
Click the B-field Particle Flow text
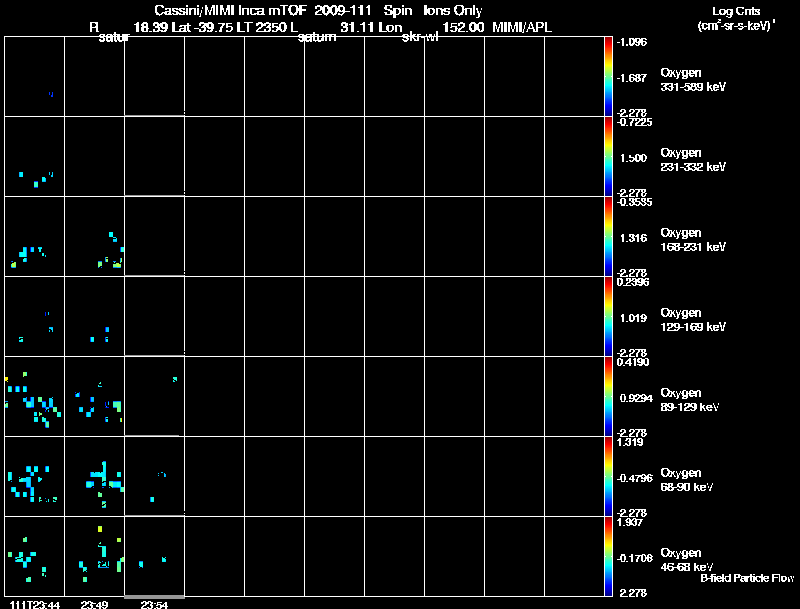[747, 578]
